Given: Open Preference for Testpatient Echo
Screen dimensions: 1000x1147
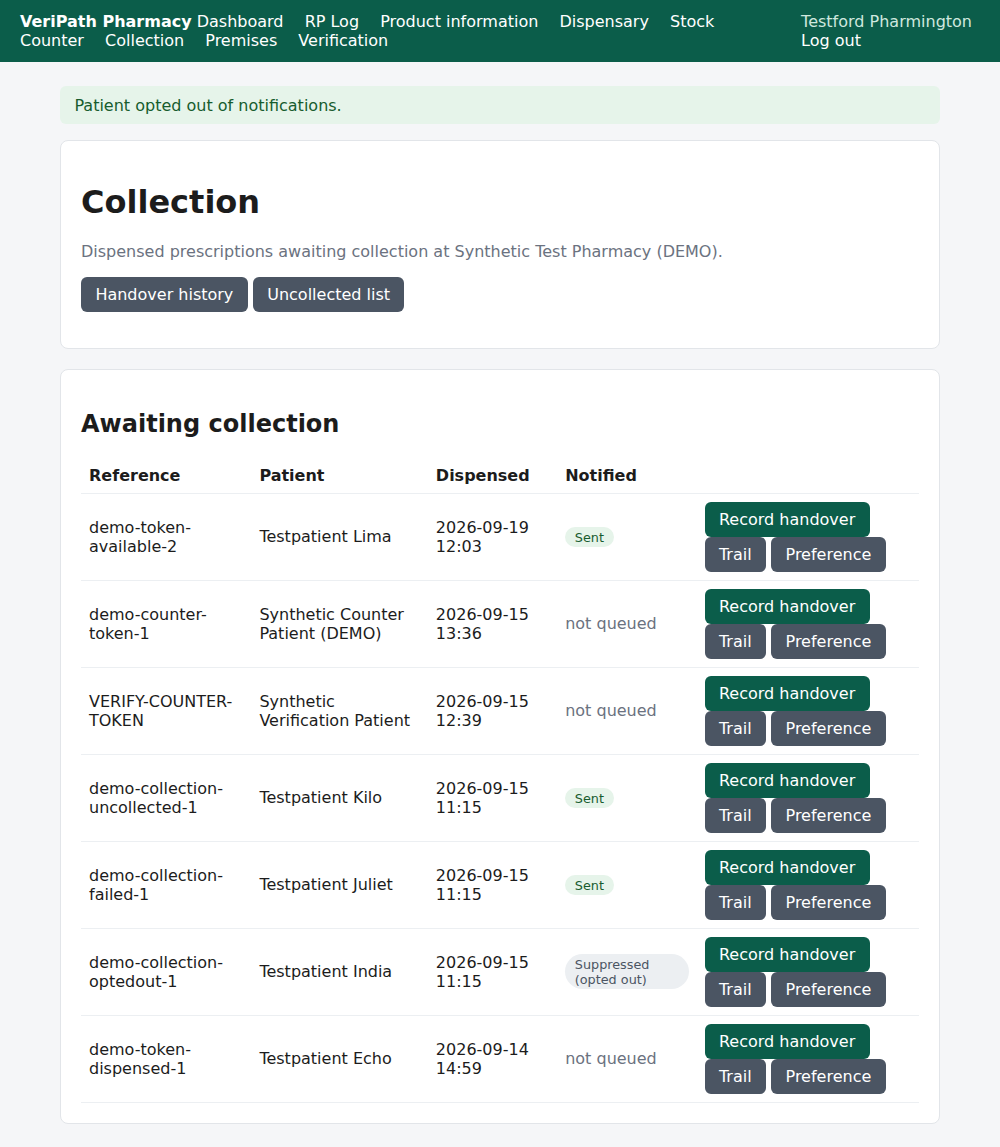Looking at the screenshot, I should pyautogui.click(x=828, y=1077).
